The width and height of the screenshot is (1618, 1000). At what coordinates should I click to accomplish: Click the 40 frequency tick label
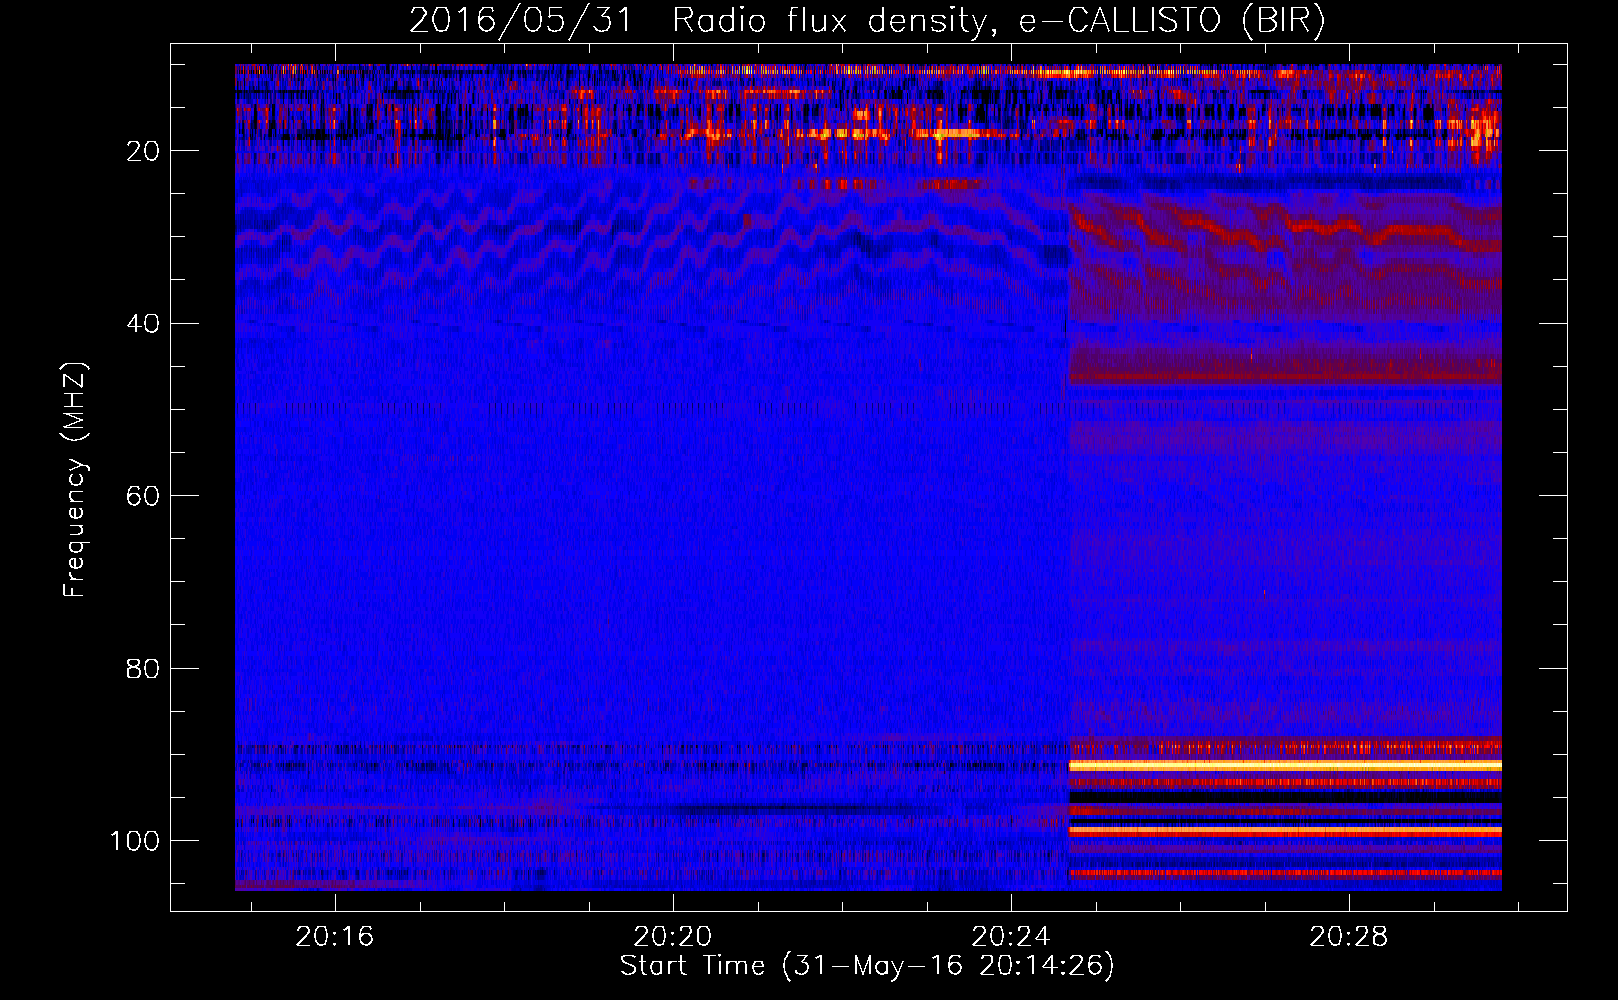[143, 324]
